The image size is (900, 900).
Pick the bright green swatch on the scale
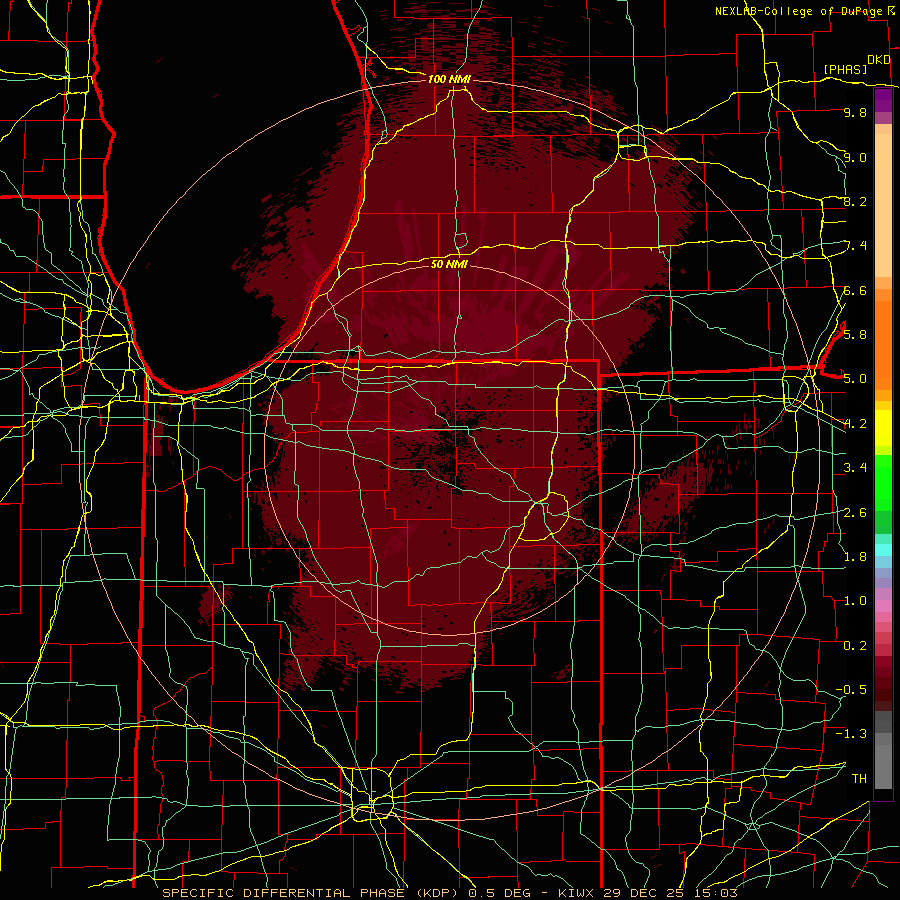point(883,482)
